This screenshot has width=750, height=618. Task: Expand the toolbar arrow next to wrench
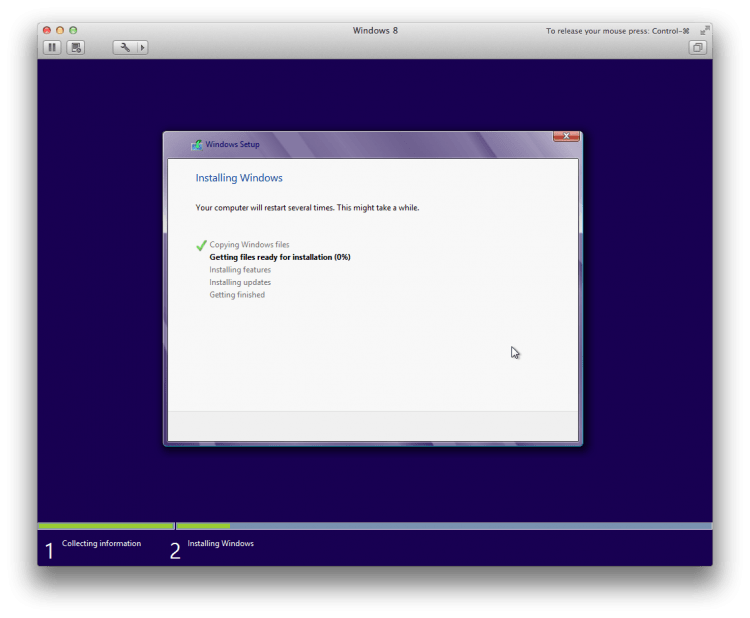click(143, 47)
